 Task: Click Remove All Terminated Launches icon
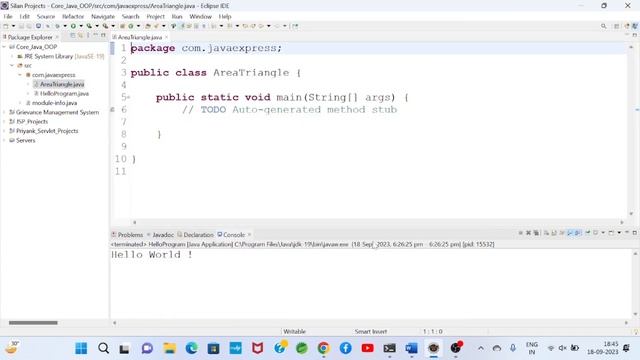coord(536,233)
